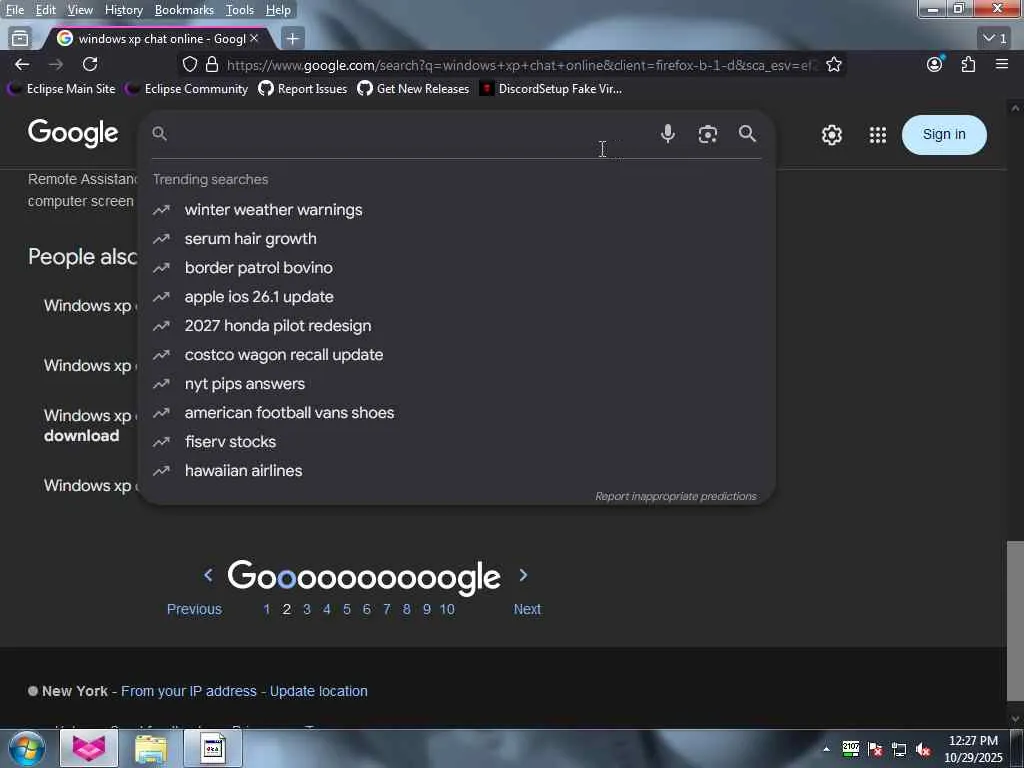Viewport: 1024px width, 768px height.
Task: Select suggestion hawaiian airlines
Action: pos(457,470)
